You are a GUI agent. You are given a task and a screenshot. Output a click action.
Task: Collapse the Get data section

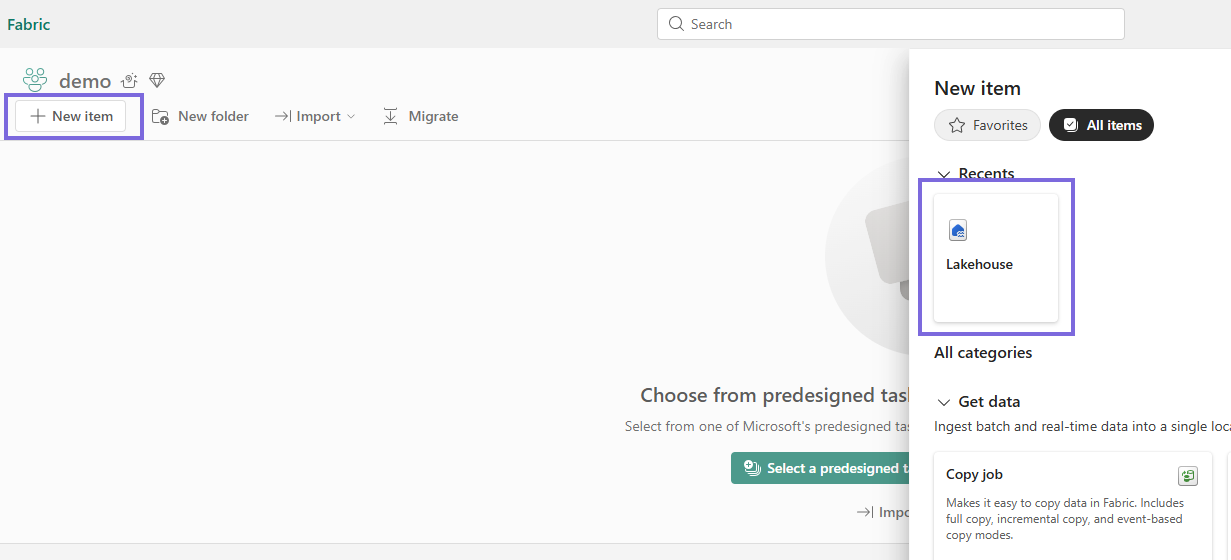(943, 402)
